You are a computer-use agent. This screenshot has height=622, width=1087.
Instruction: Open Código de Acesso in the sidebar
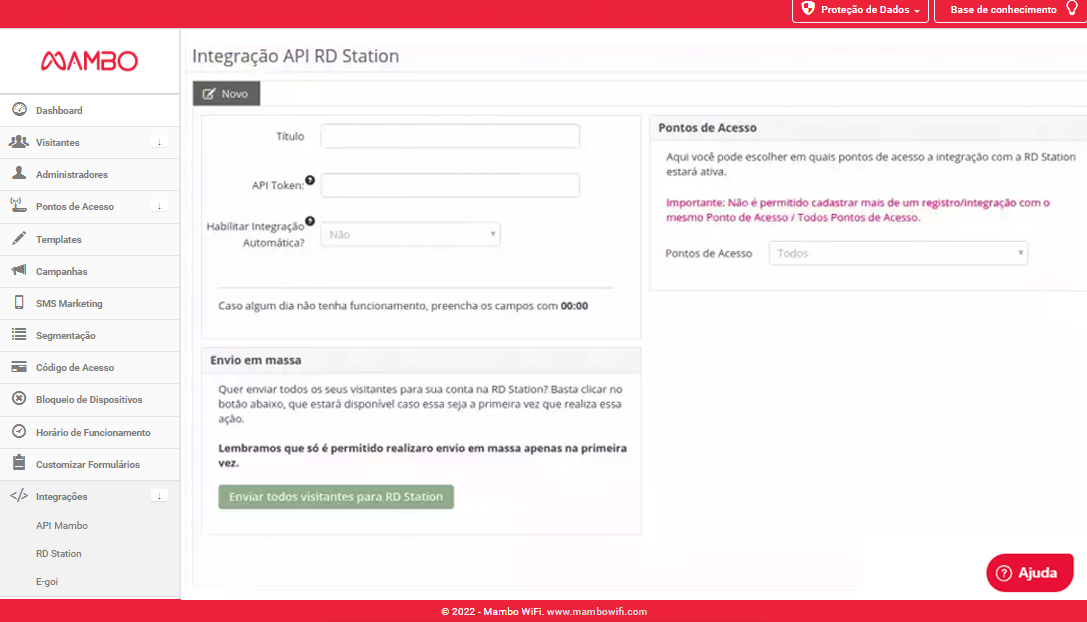point(90,368)
